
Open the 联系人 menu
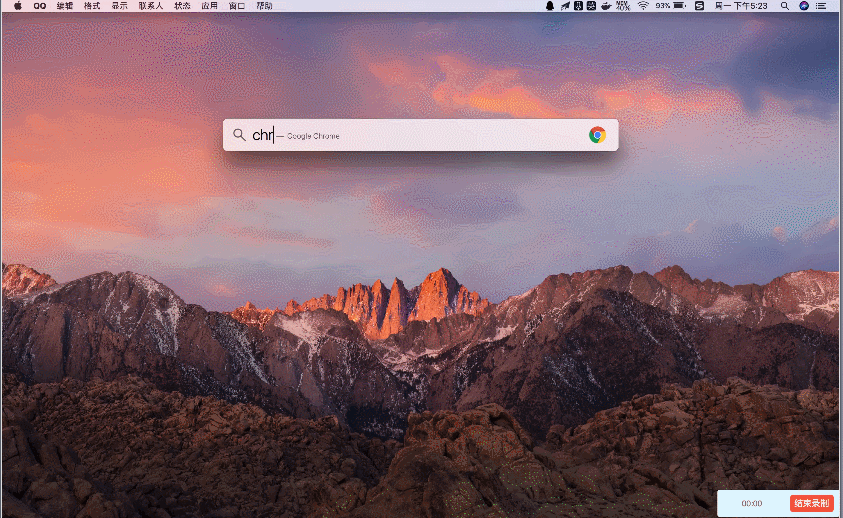151,6
